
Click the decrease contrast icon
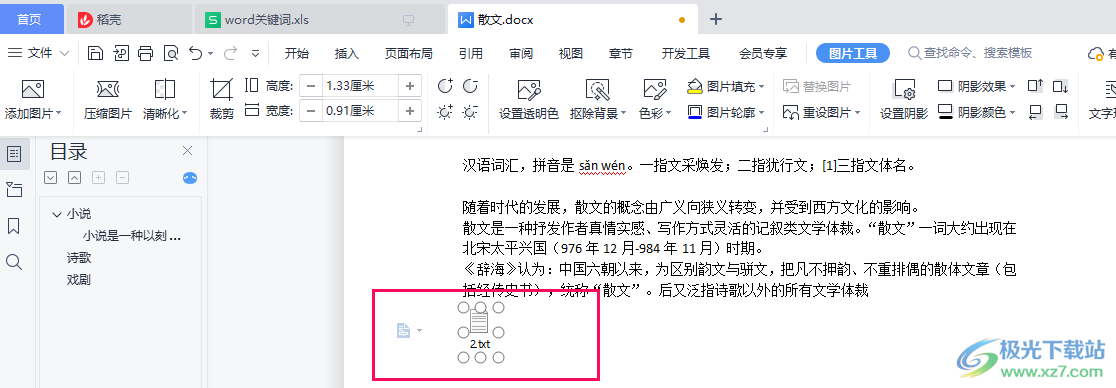point(470,86)
